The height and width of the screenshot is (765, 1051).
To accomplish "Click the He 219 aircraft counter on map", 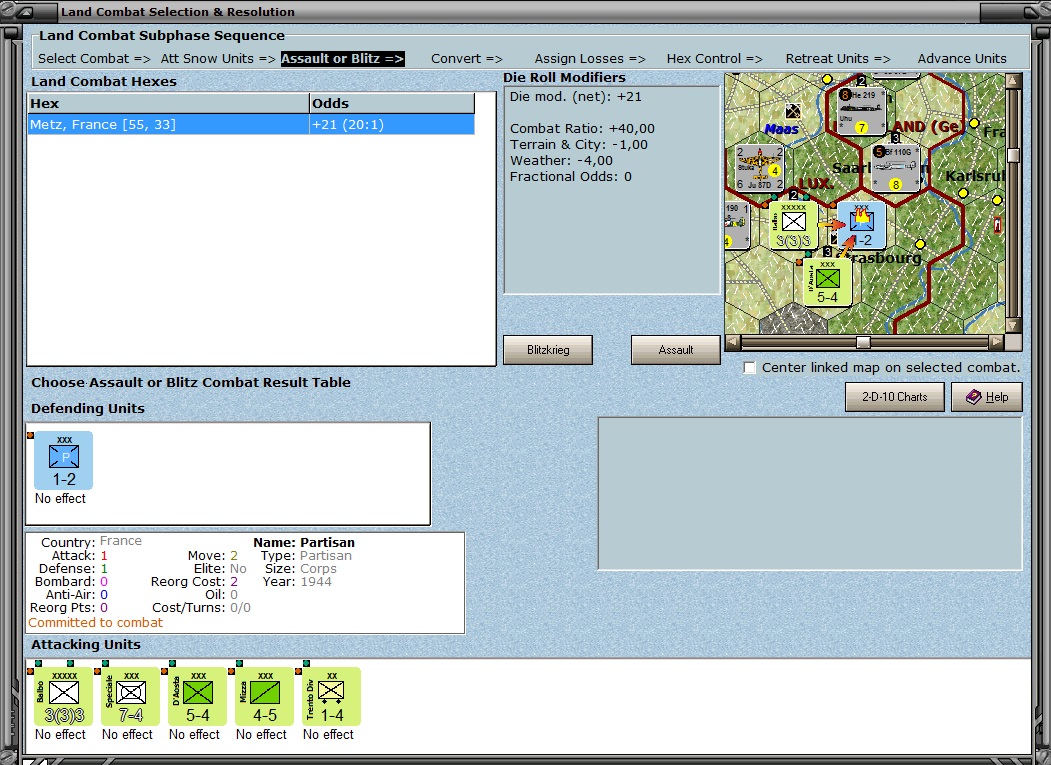I will pos(861,112).
